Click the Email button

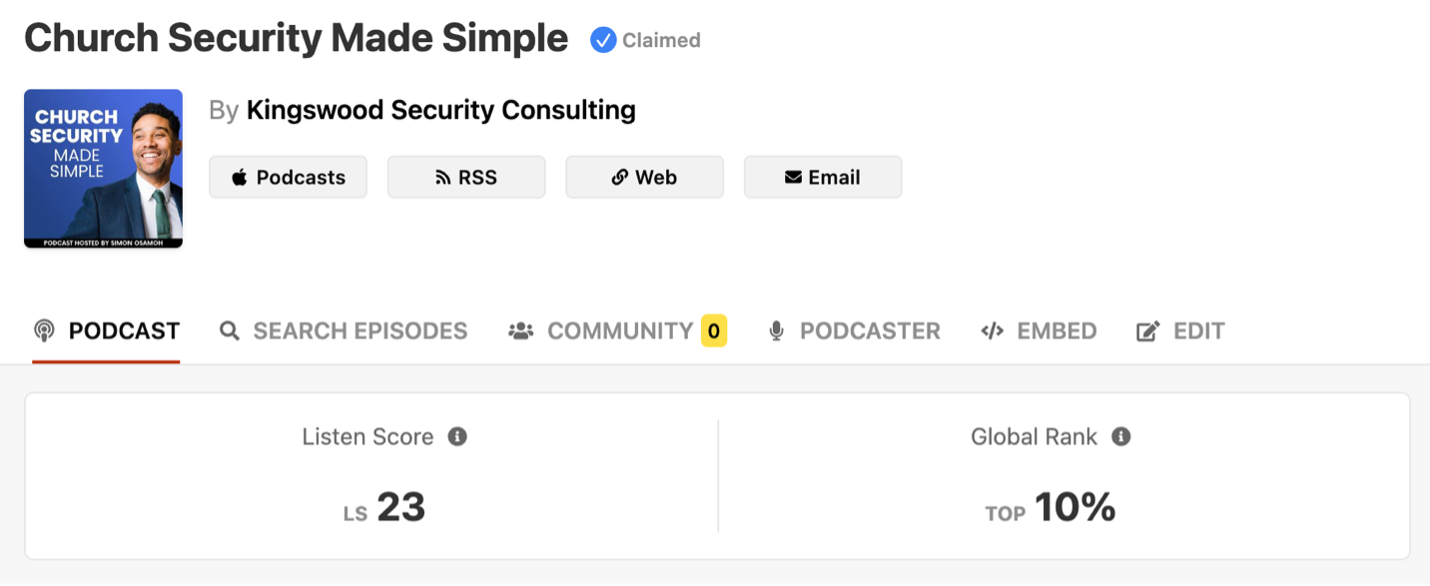(x=823, y=177)
